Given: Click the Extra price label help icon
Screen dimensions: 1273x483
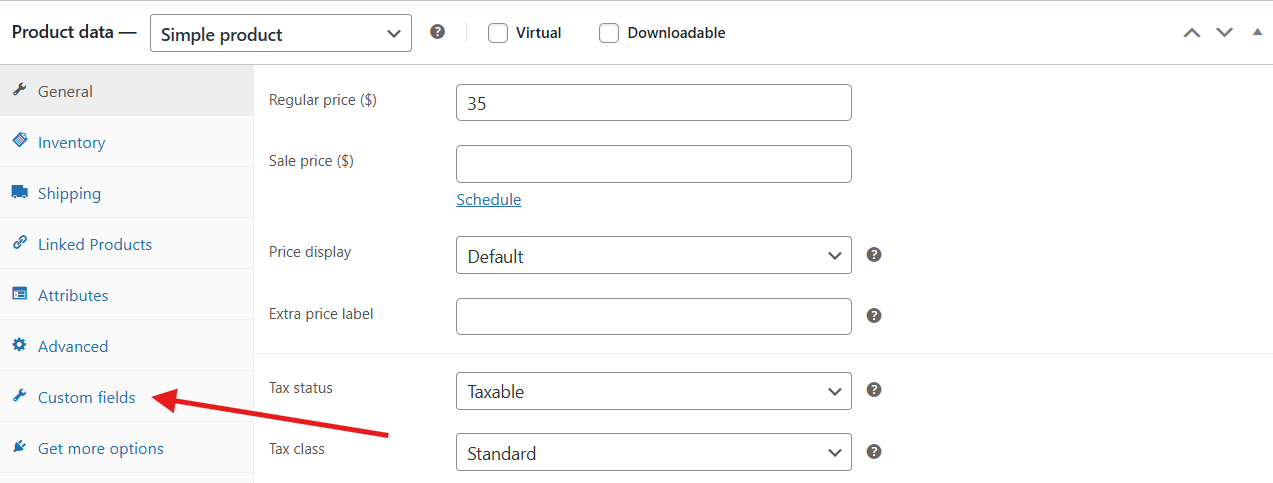Looking at the screenshot, I should (x=874, y=316).
